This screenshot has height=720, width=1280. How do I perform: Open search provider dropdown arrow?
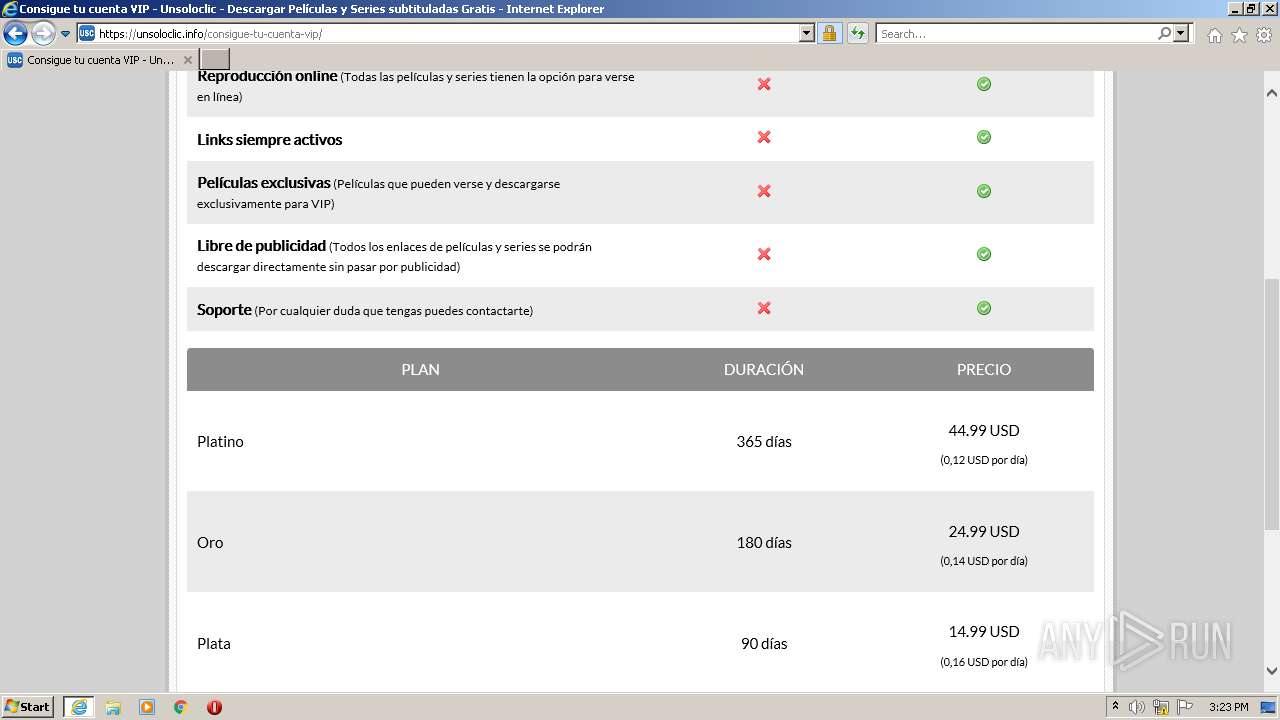1181,33
